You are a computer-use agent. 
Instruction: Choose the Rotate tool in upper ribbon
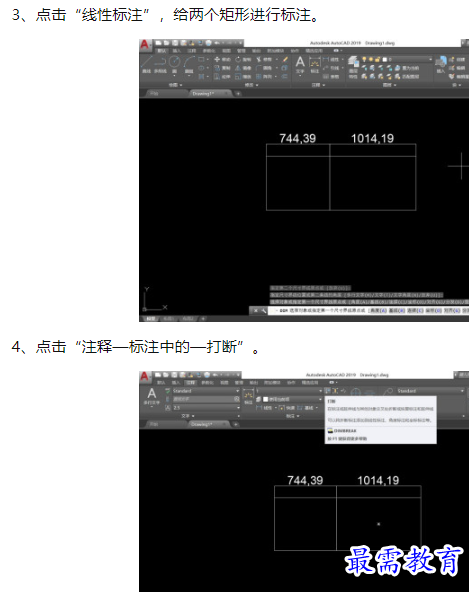click(x=243, y=60)
